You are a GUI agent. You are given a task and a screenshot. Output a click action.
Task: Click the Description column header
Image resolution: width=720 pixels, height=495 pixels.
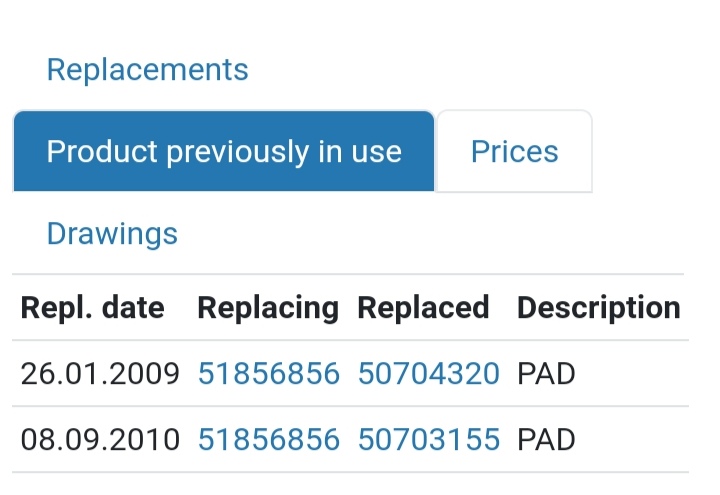[x=599, y=307]
